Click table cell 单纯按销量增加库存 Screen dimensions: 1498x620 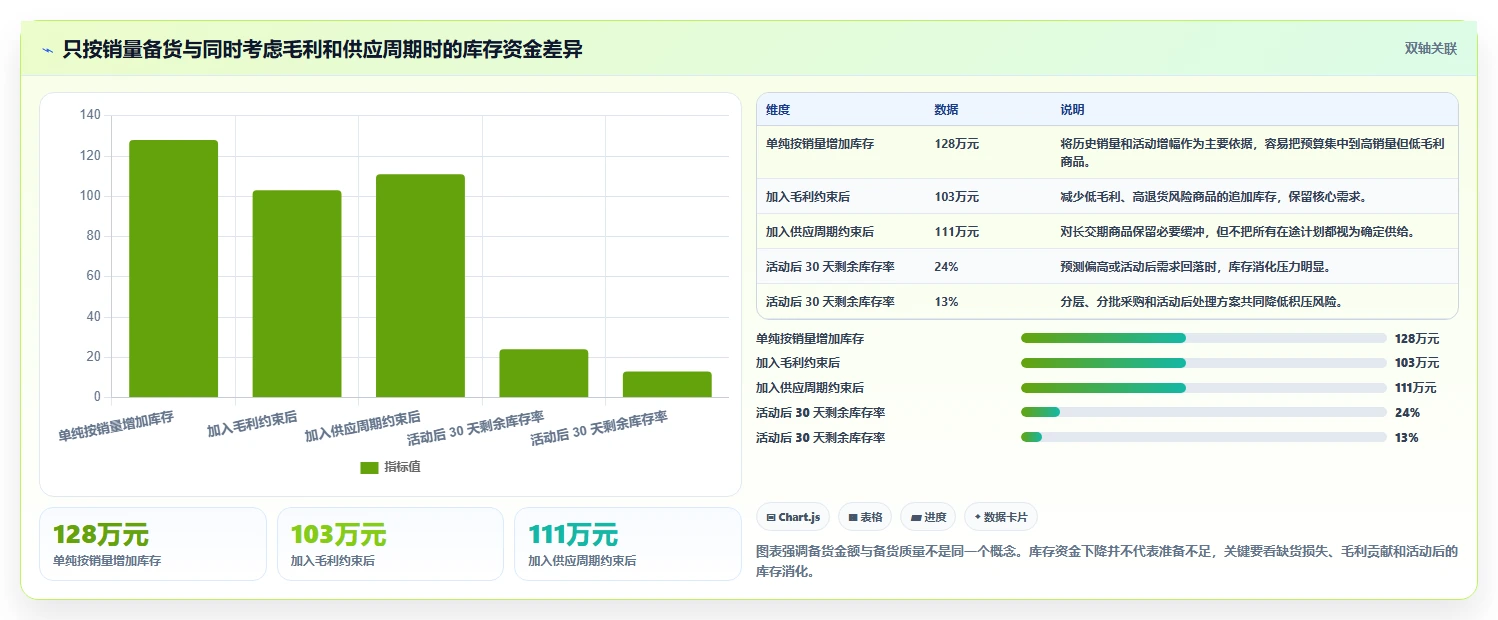tap(820, 144)
